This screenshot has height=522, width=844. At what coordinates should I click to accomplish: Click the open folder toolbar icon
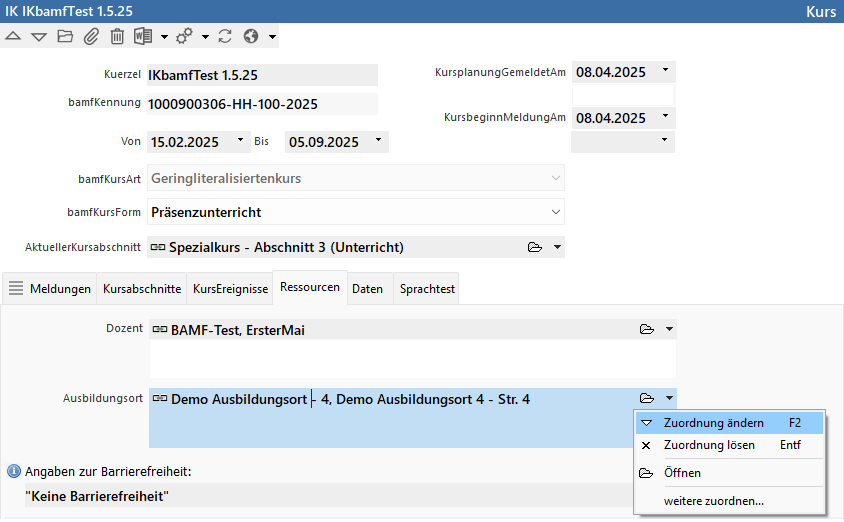[65, 37]
